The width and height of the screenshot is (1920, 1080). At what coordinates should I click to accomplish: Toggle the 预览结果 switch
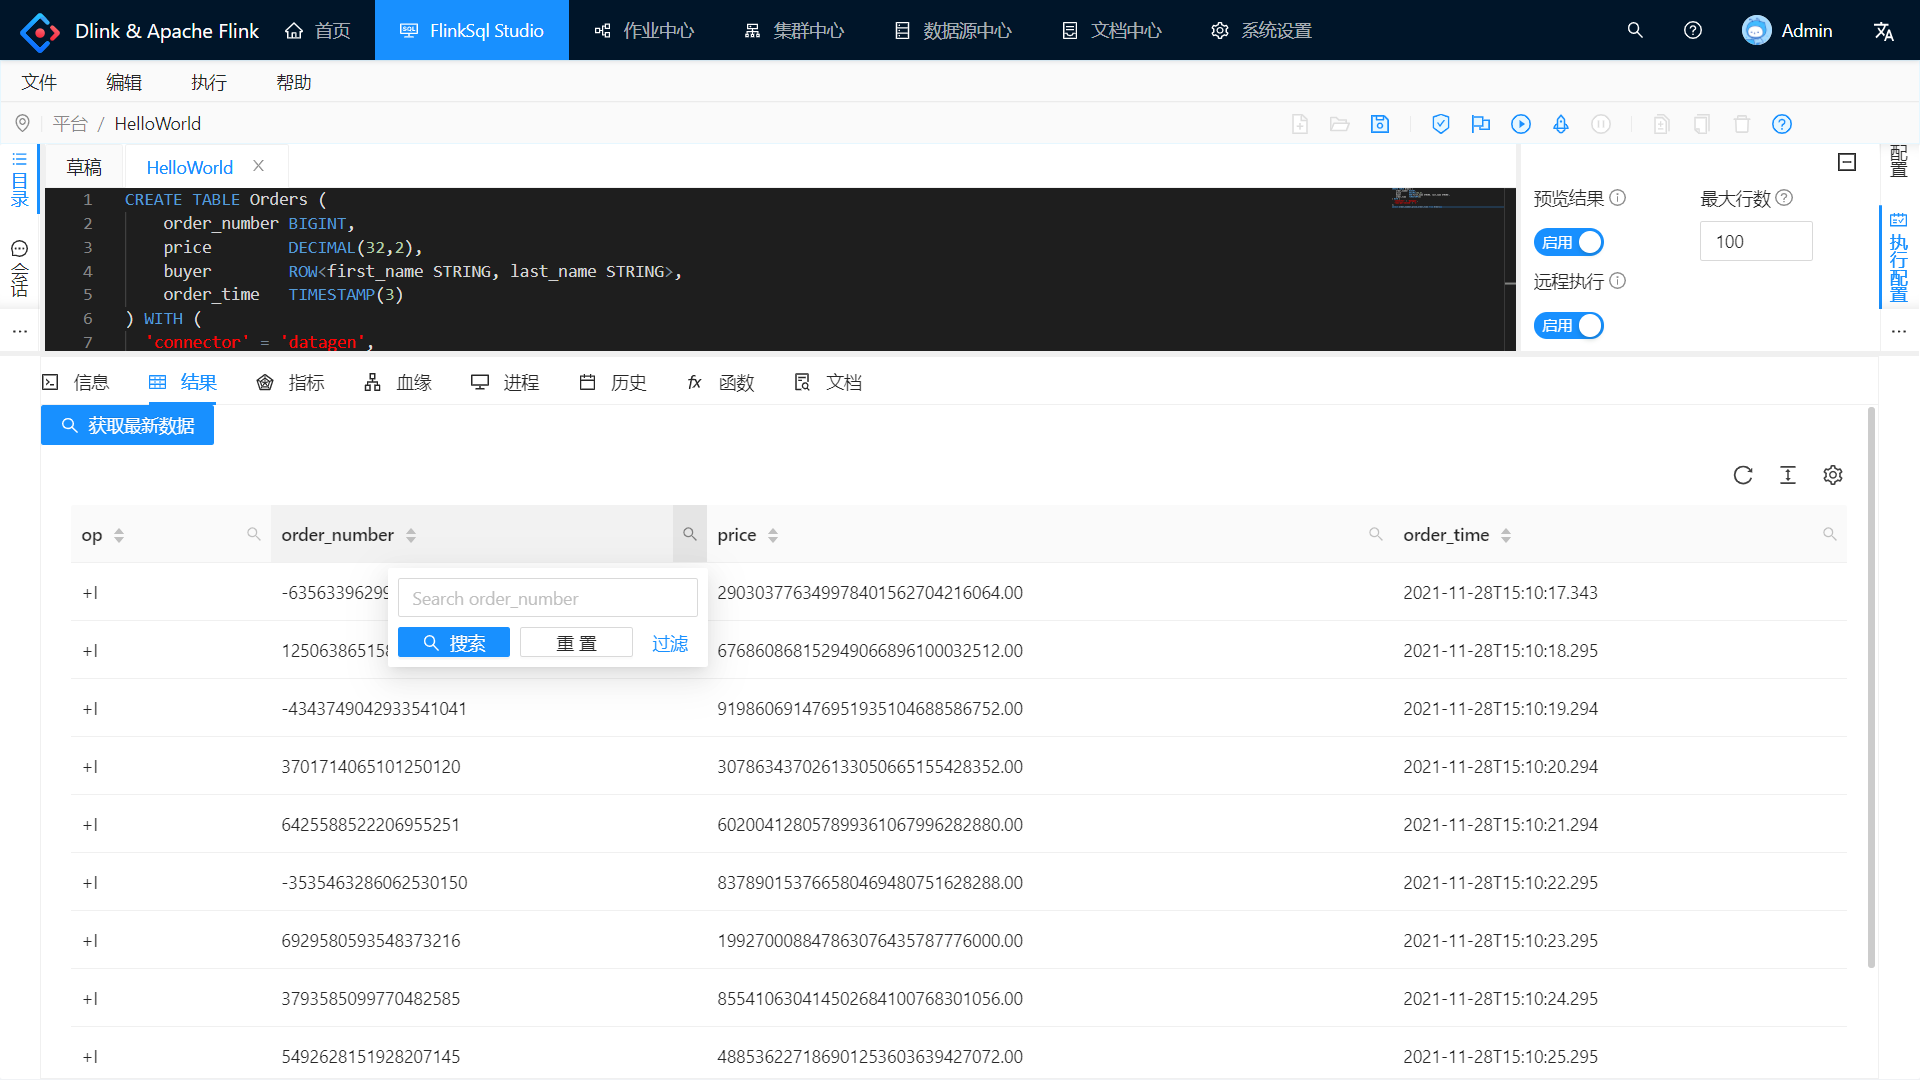click(1569, 242)
